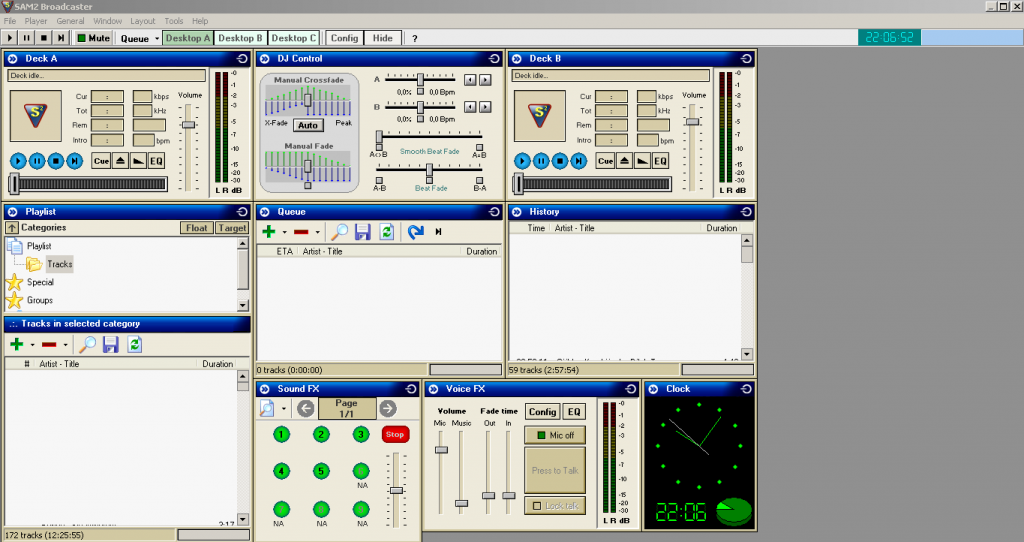The image size is (1024, 542).
Task: Click refresh icon in Tracks category toolbar
Action: (x=134, y=345)
